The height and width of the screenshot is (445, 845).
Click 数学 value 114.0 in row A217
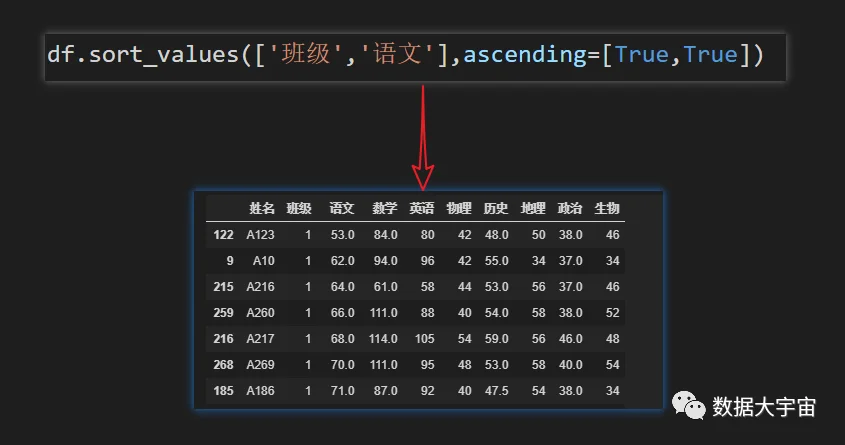click(x=384, y=339)
